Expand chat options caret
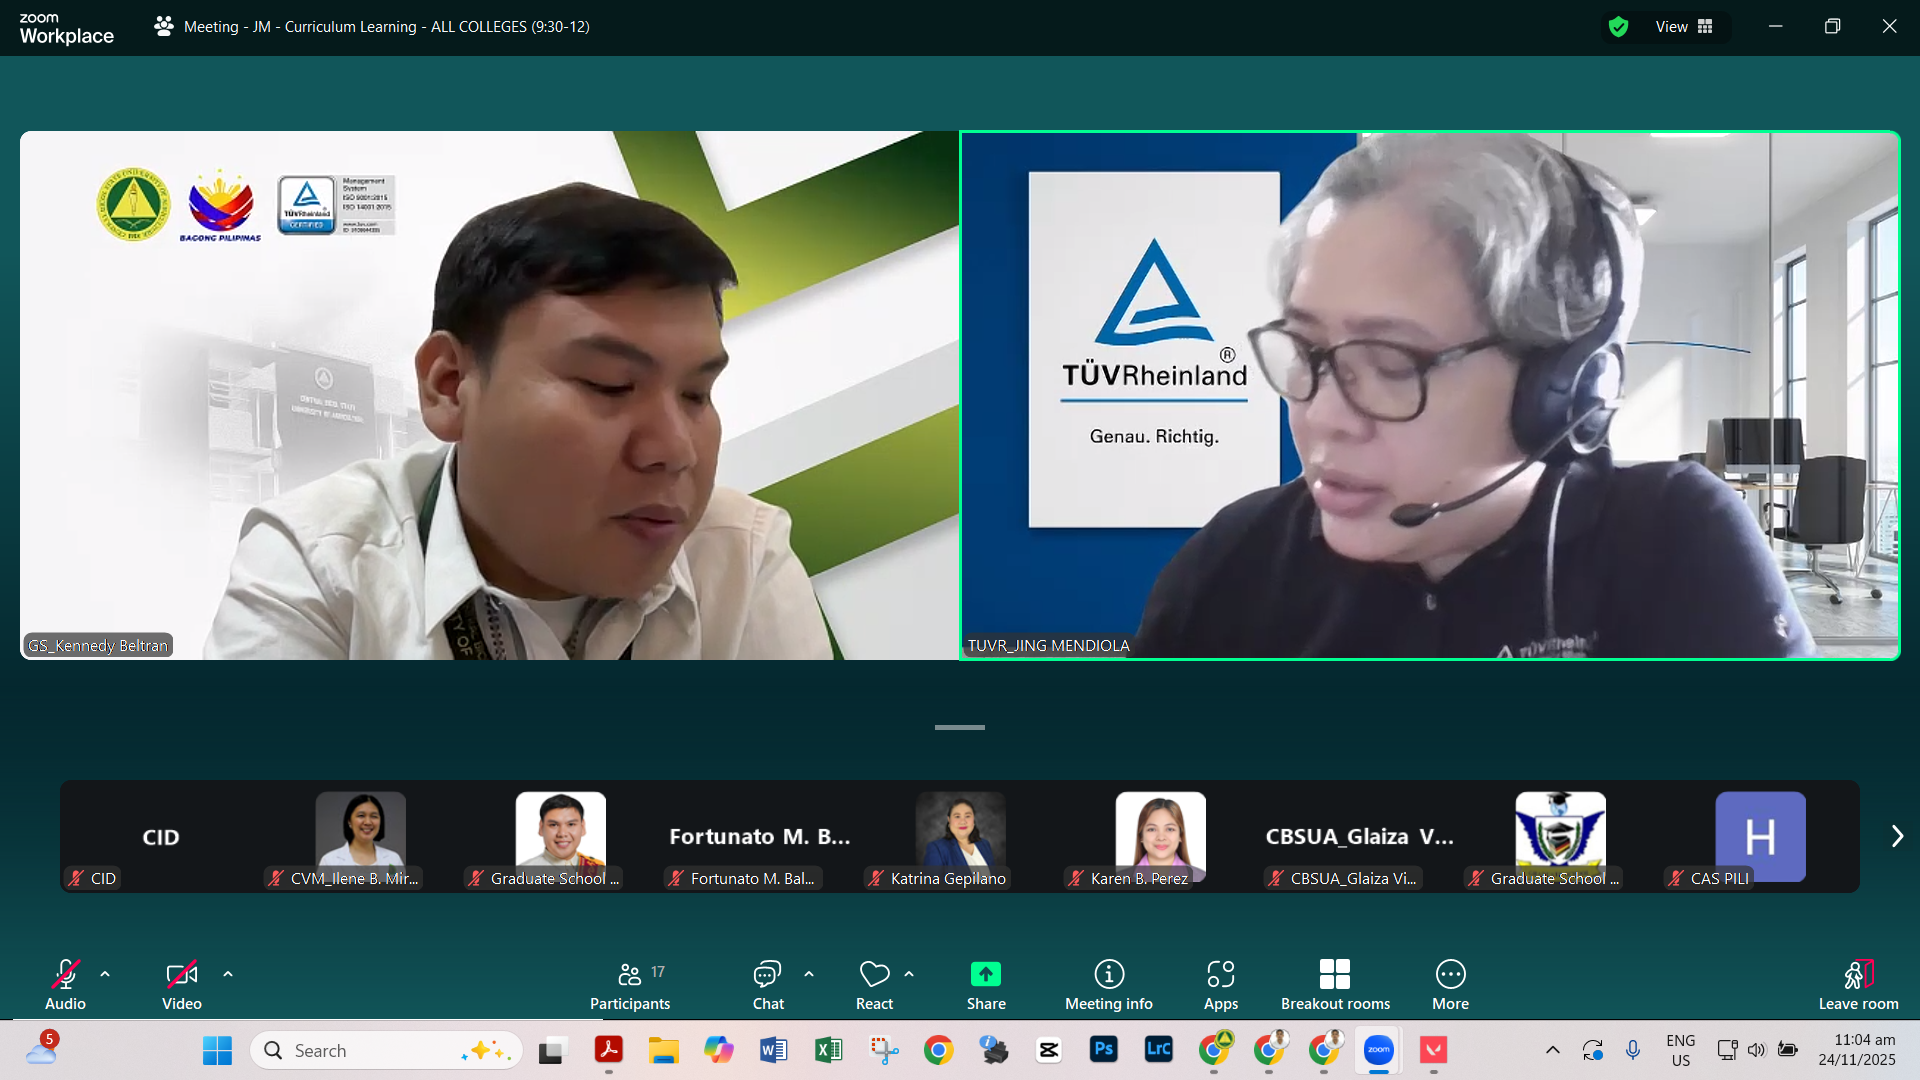1920x1080 pixels. pyautogui.click(x=809, y=974)
